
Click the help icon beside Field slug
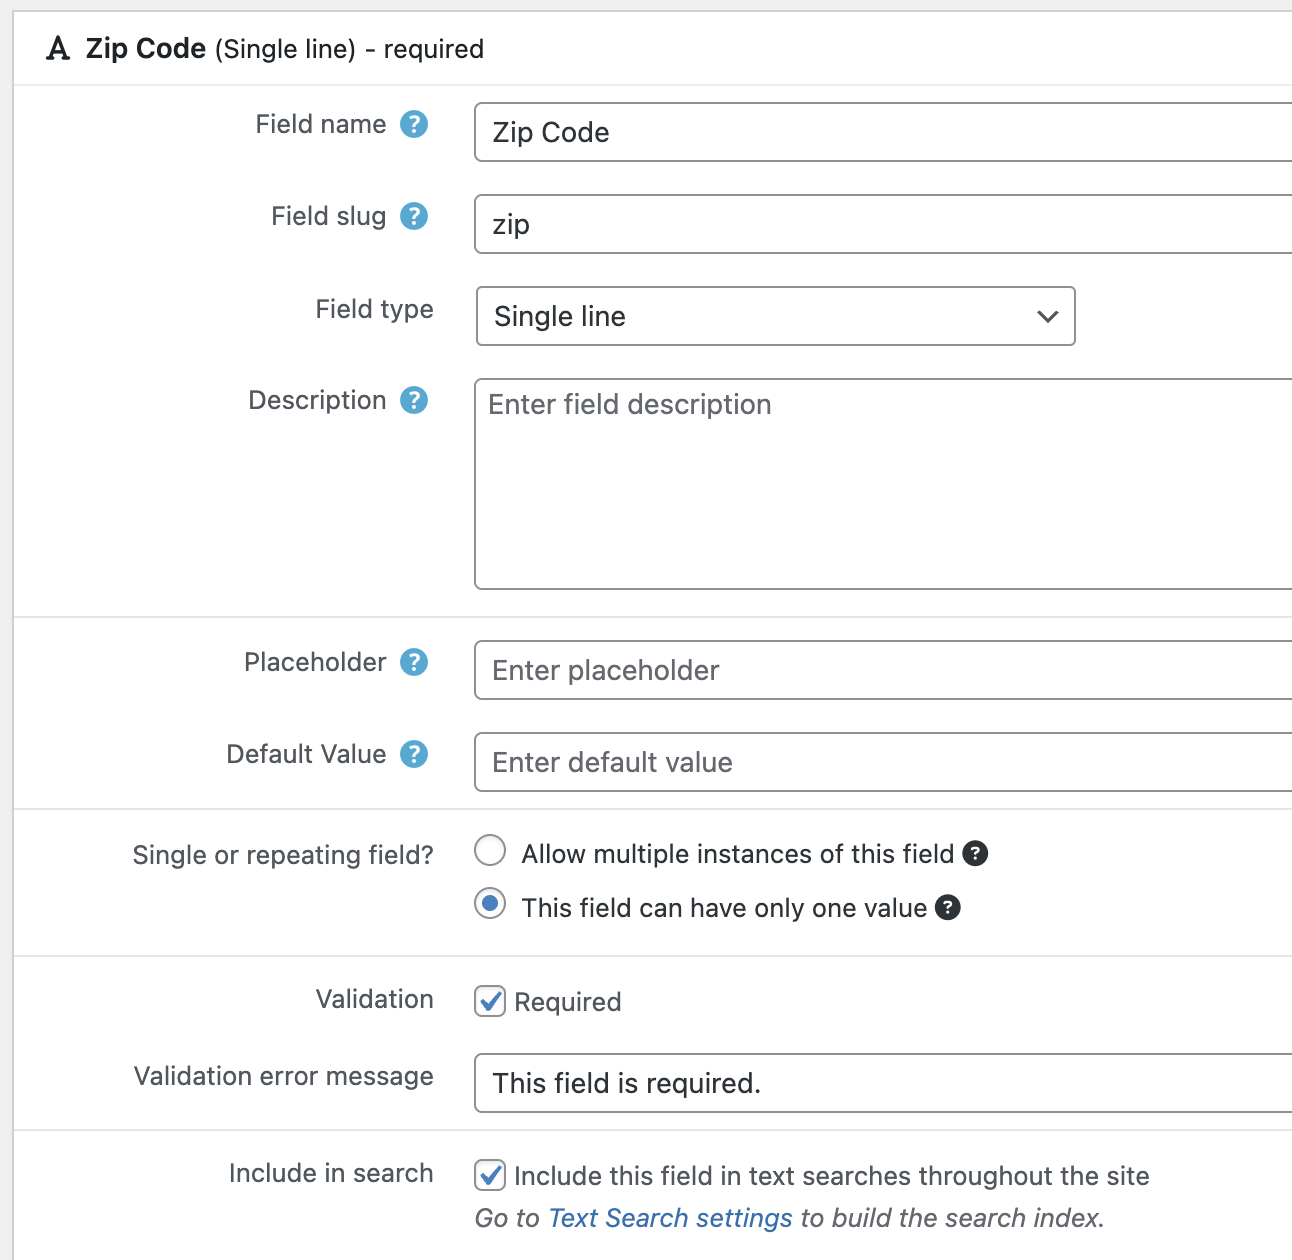pos(414,216)
